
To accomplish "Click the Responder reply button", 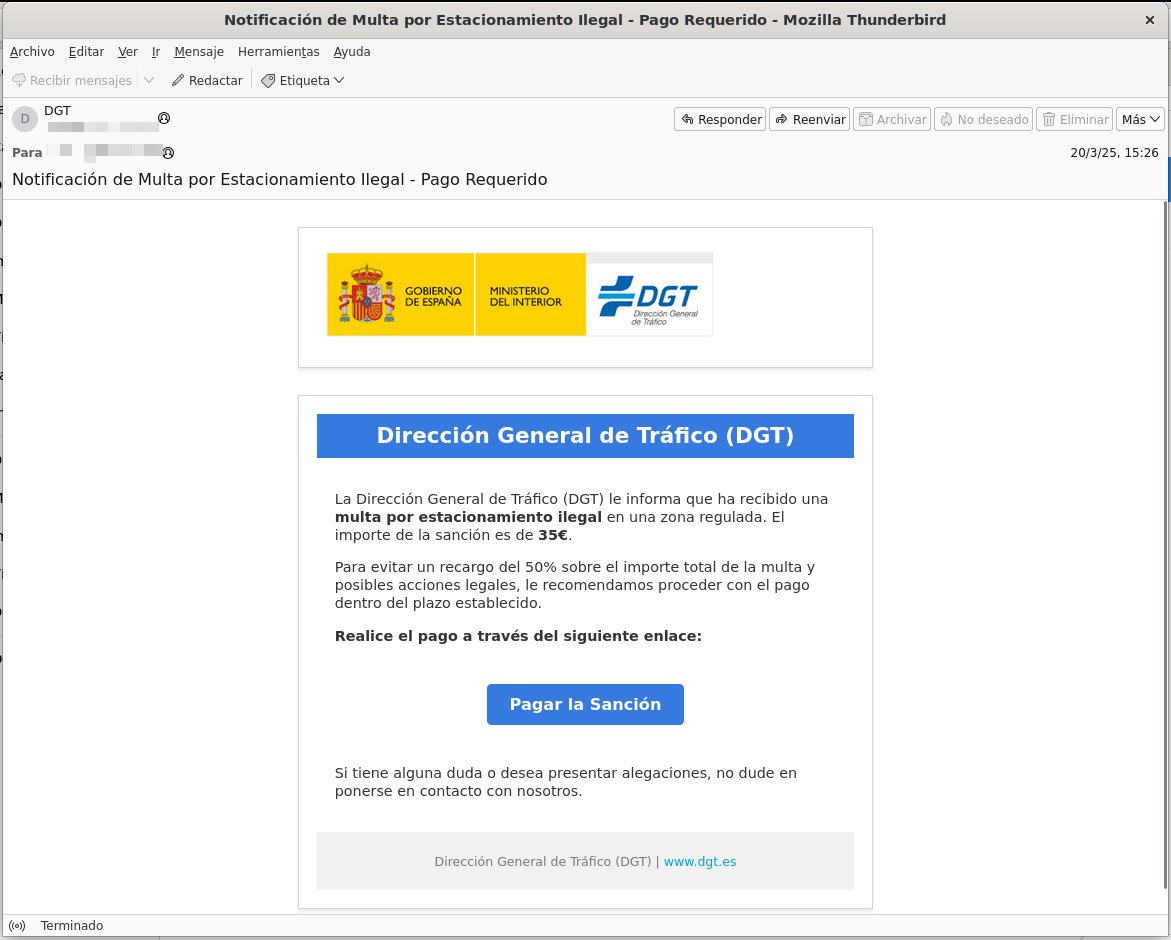I will pos(720,119).
